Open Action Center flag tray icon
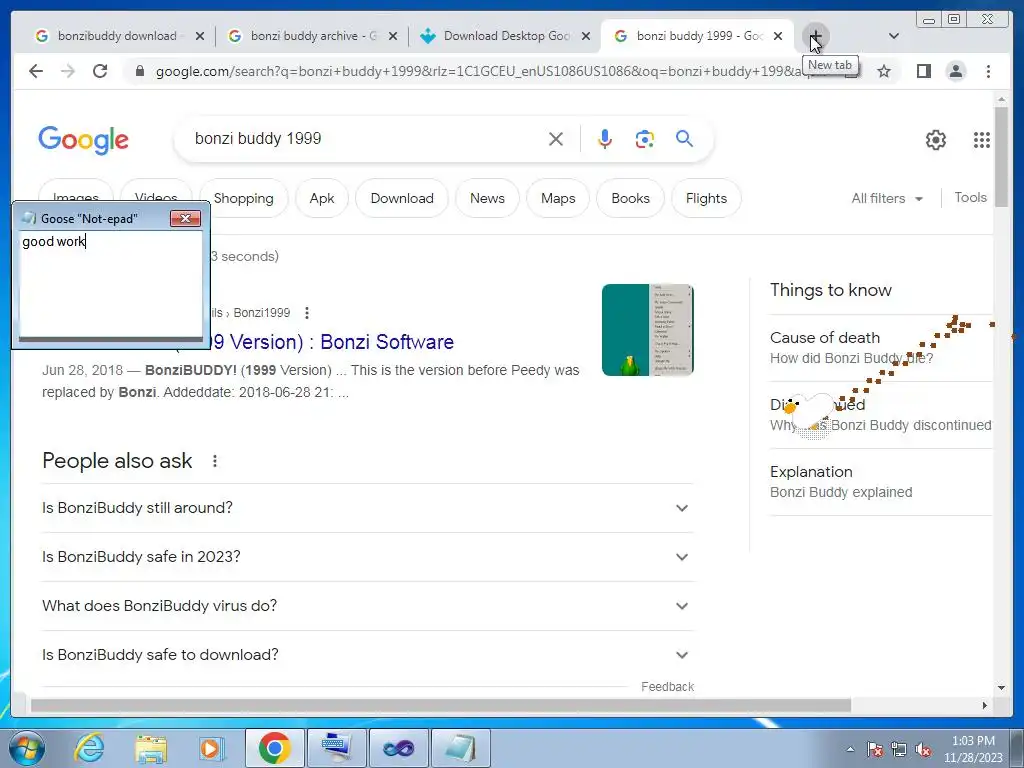The height and width of the screenshot is (768, 1024). 875,749
